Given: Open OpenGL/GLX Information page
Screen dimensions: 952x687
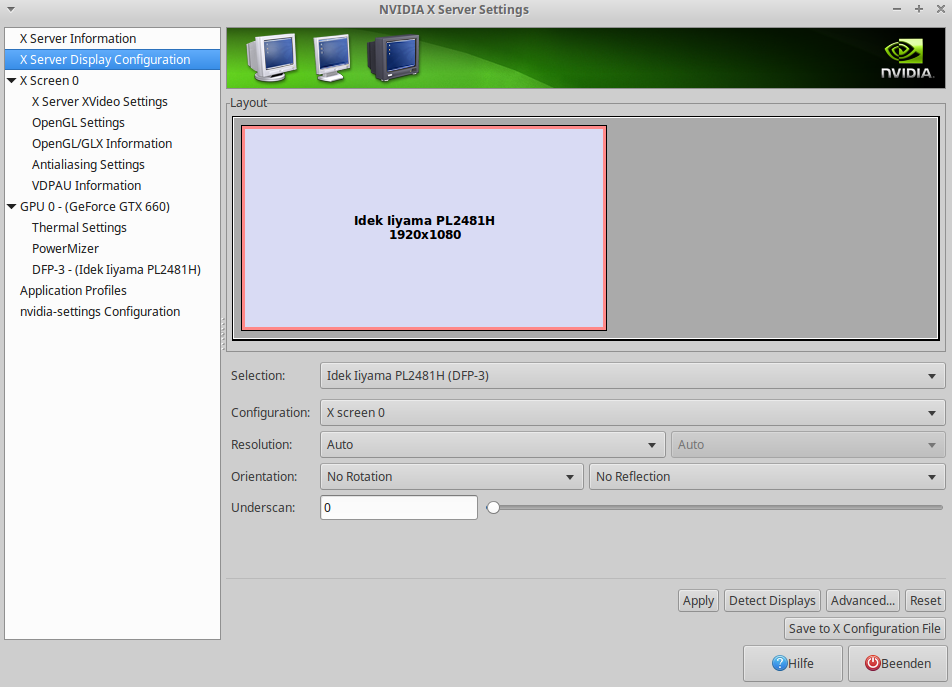Looking at the screenshot, I should [102, 143].
